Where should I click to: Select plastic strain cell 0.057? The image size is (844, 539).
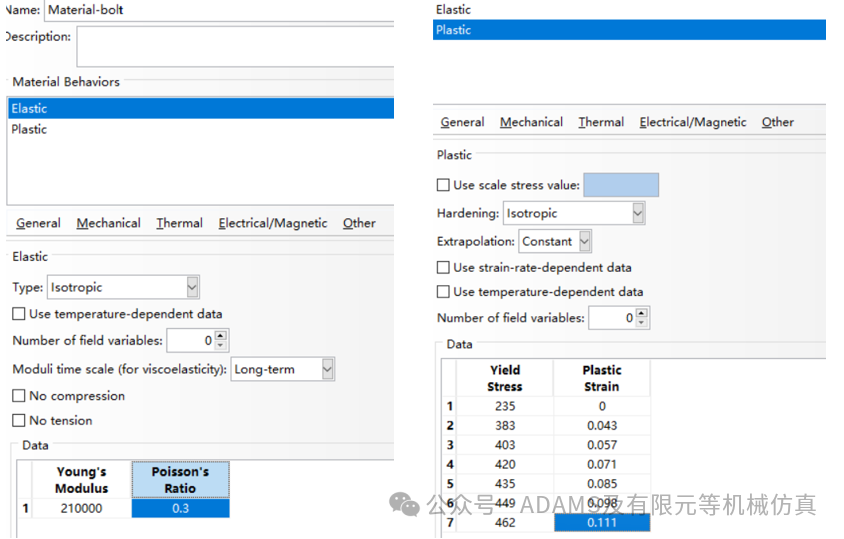(602, 445)
